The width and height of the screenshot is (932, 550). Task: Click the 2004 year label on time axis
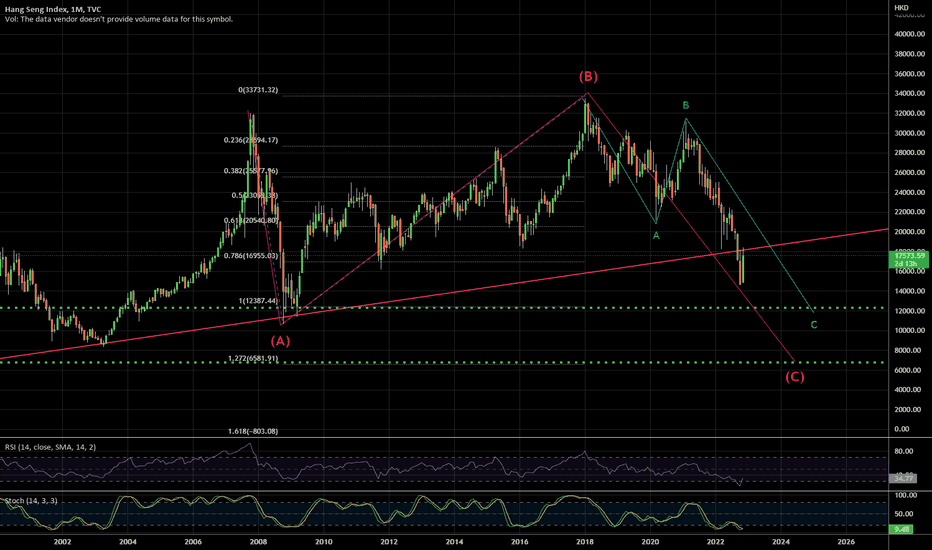pos(128,542)
